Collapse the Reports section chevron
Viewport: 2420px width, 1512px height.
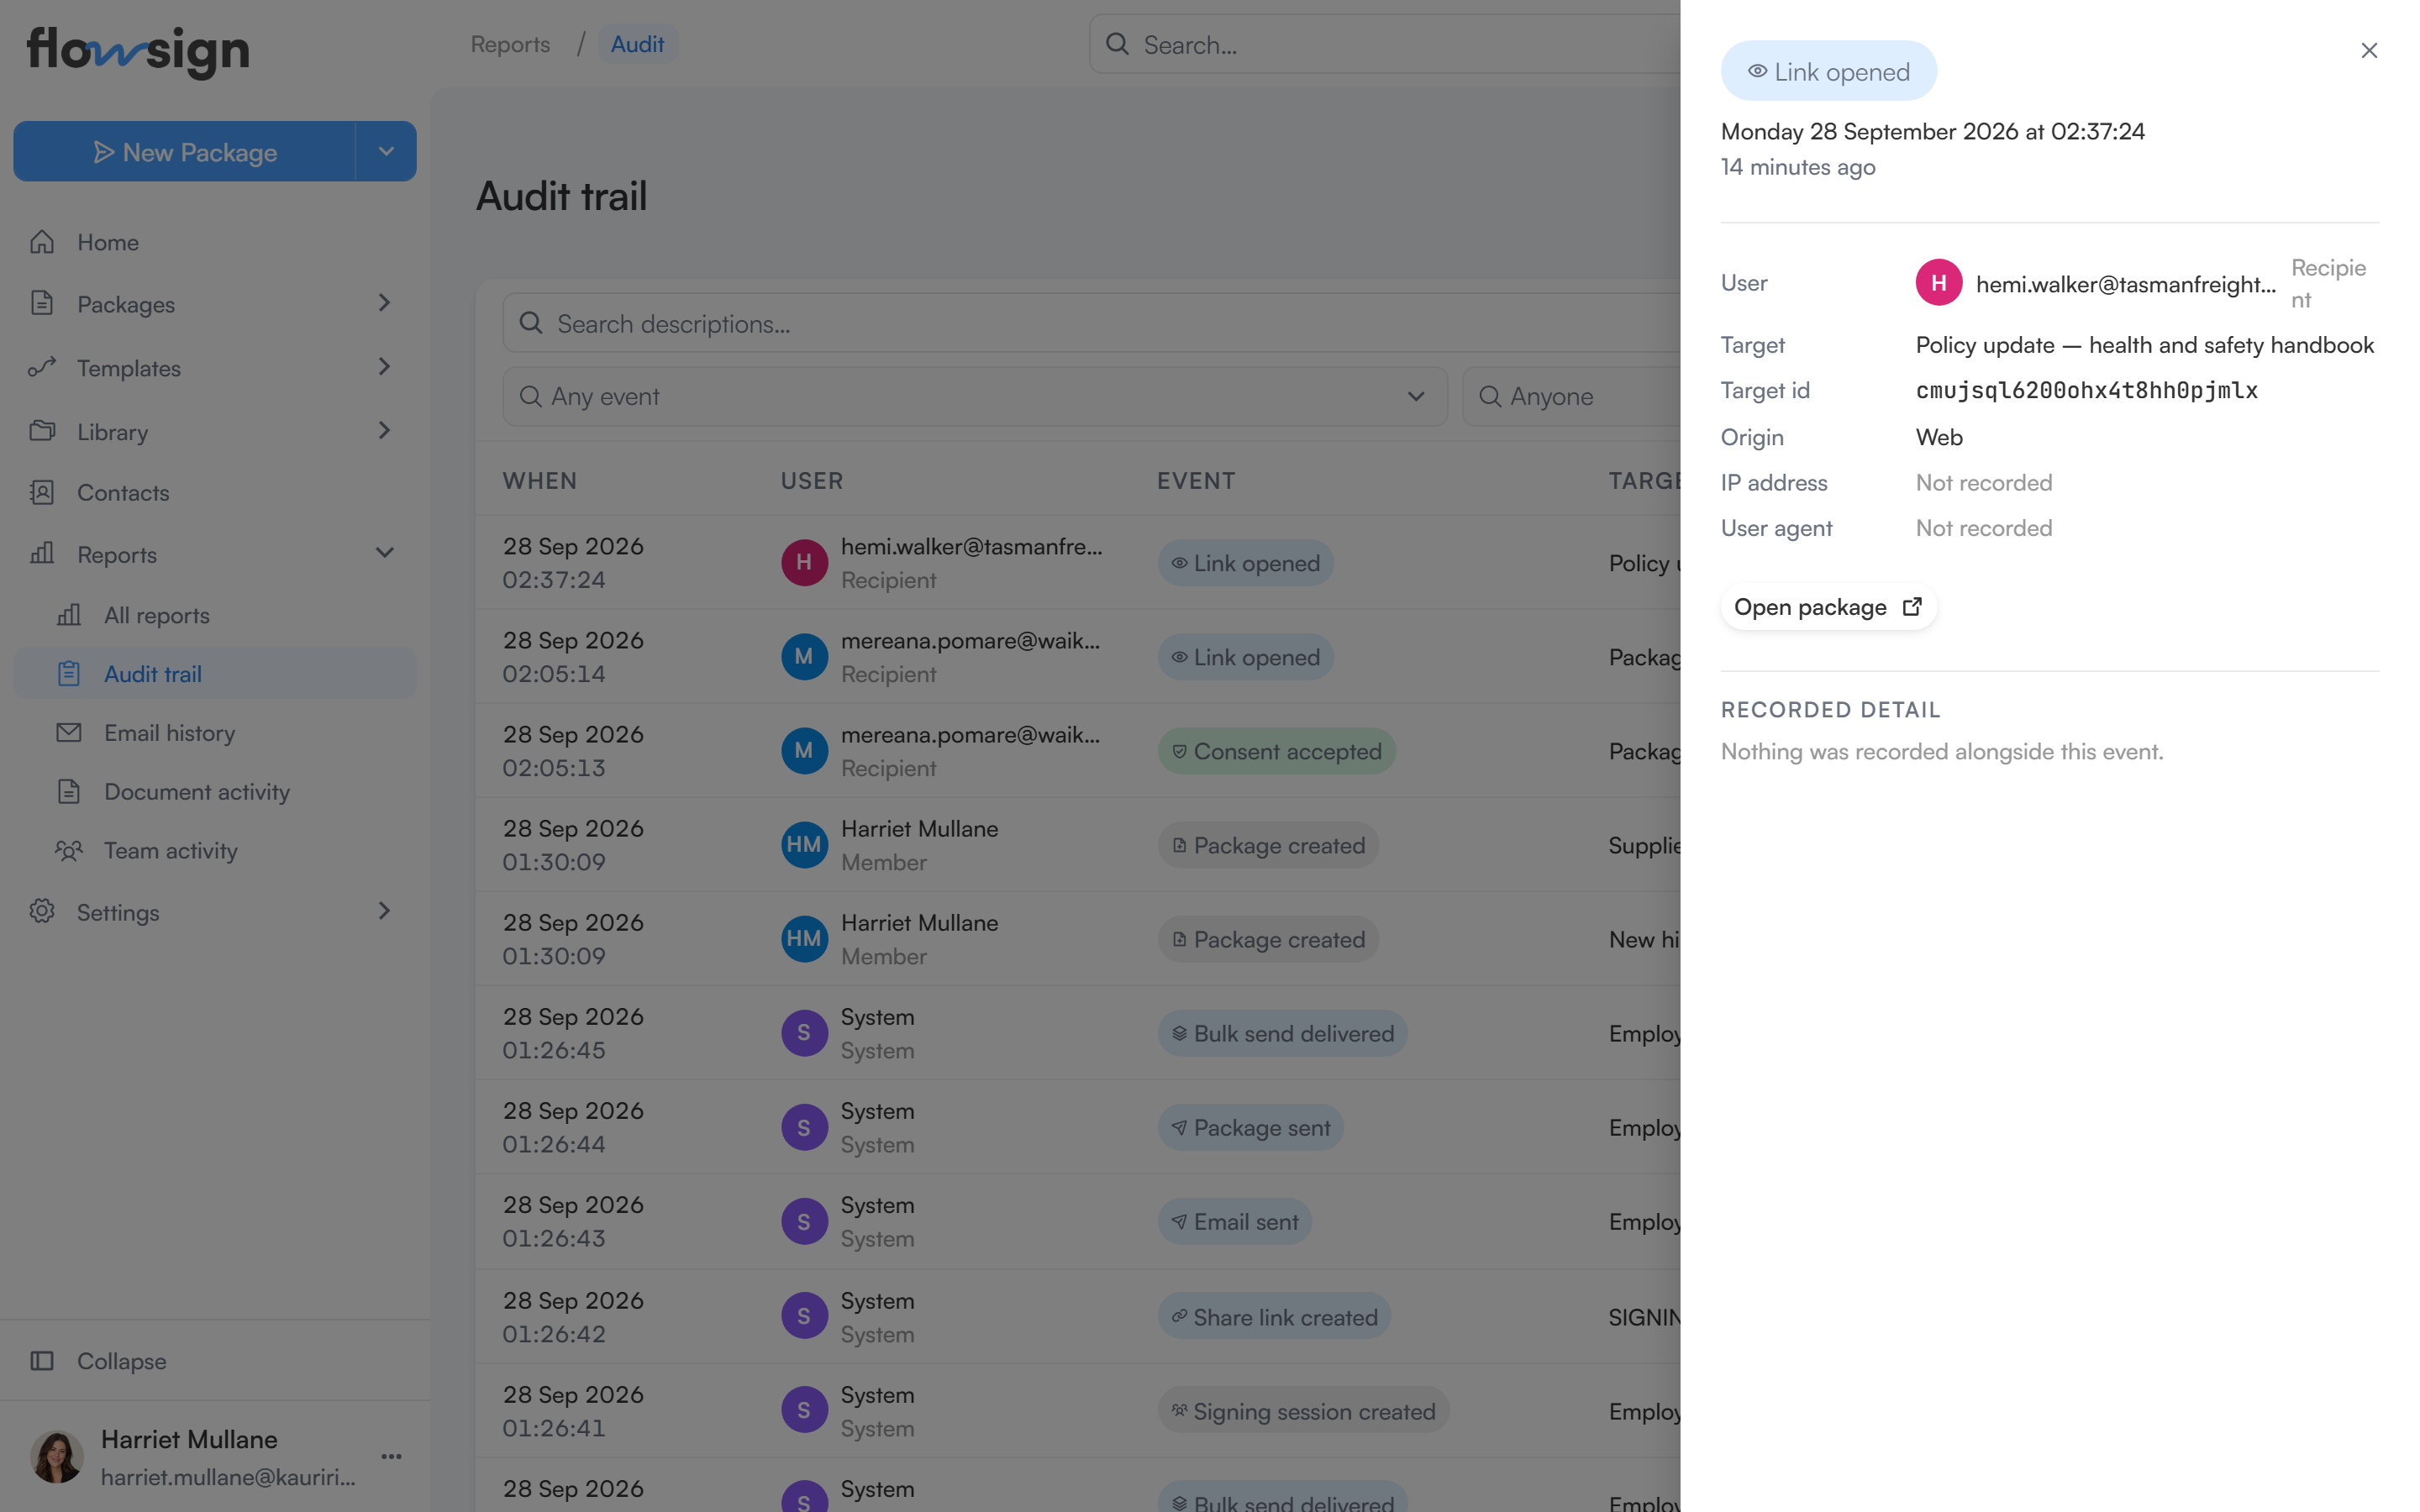[x=384, y=553]
